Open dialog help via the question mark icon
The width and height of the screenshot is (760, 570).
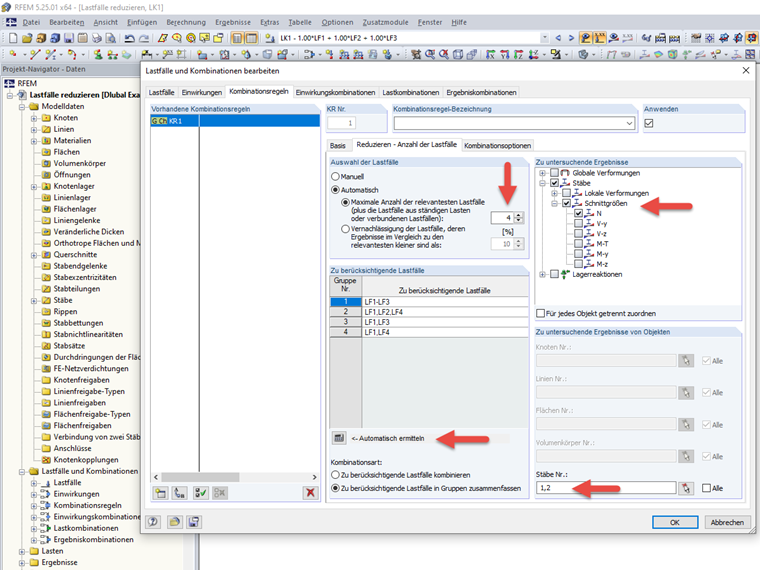point(153,522)
